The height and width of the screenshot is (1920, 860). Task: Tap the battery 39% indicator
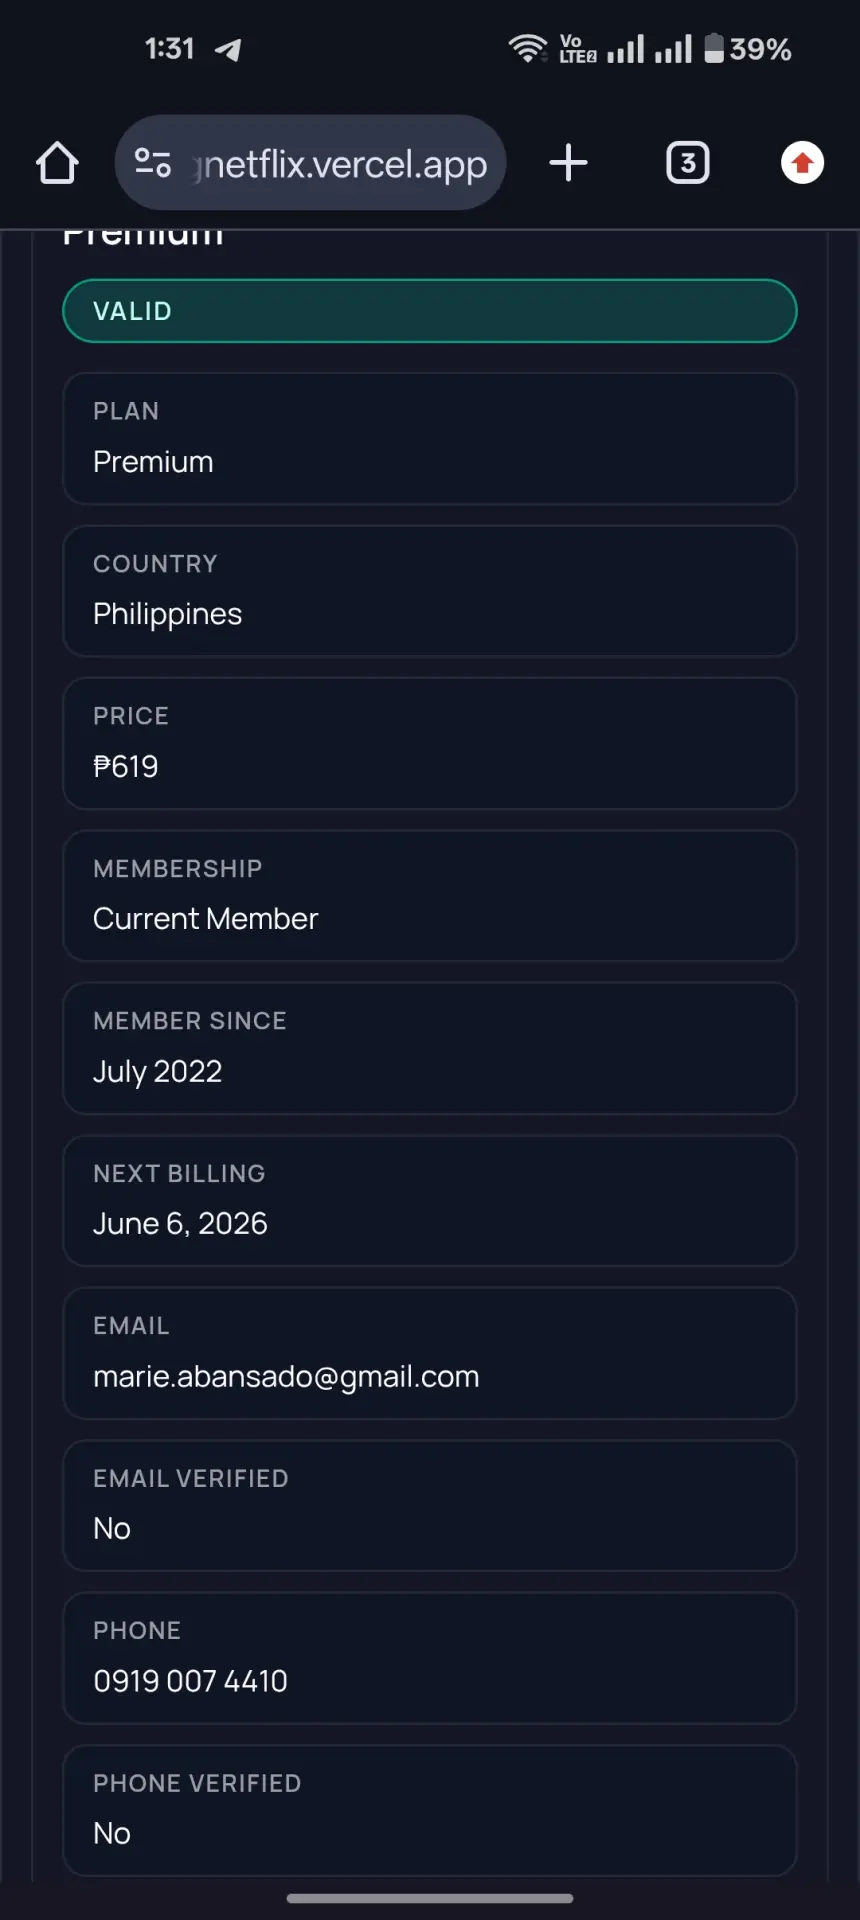click(x=748, y=48)
